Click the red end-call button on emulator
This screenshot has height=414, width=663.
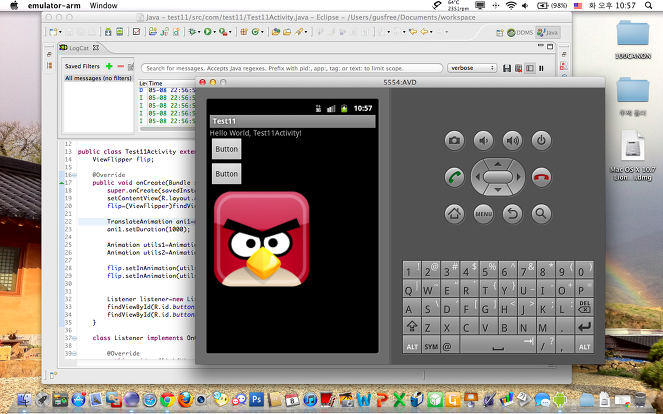(x=541, y=177)
